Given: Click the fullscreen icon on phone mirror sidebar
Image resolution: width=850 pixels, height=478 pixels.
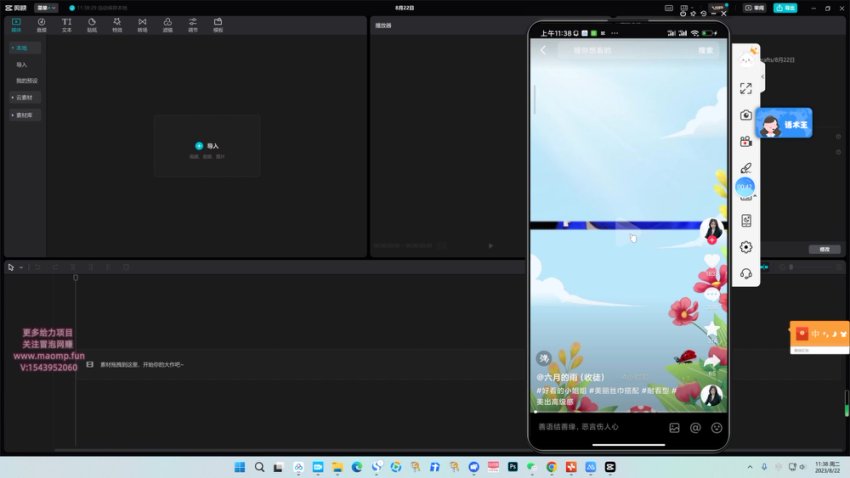Looking at the screenshot, I should (746, 89).
